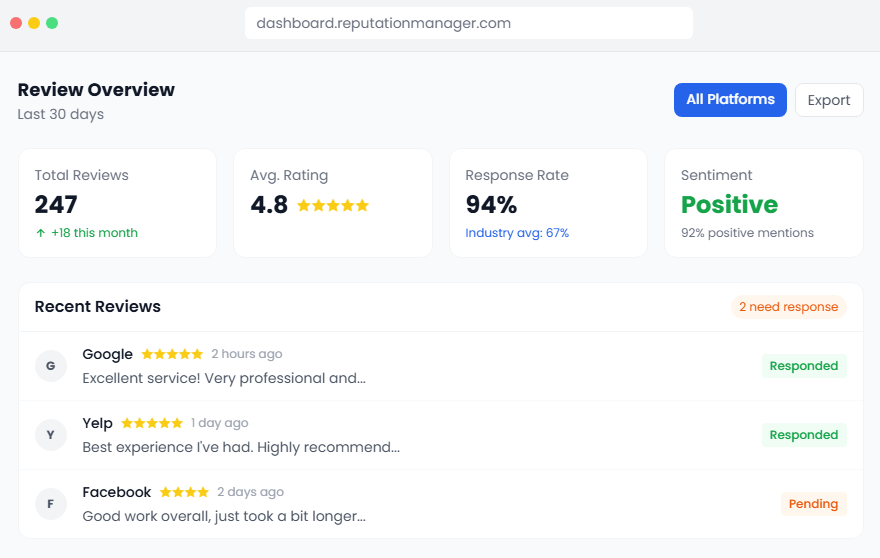Image resolution: width=880 pixels, height=558 pixels.
Task: Click the Pending status on Facebook review
Action: pos(813,504)
